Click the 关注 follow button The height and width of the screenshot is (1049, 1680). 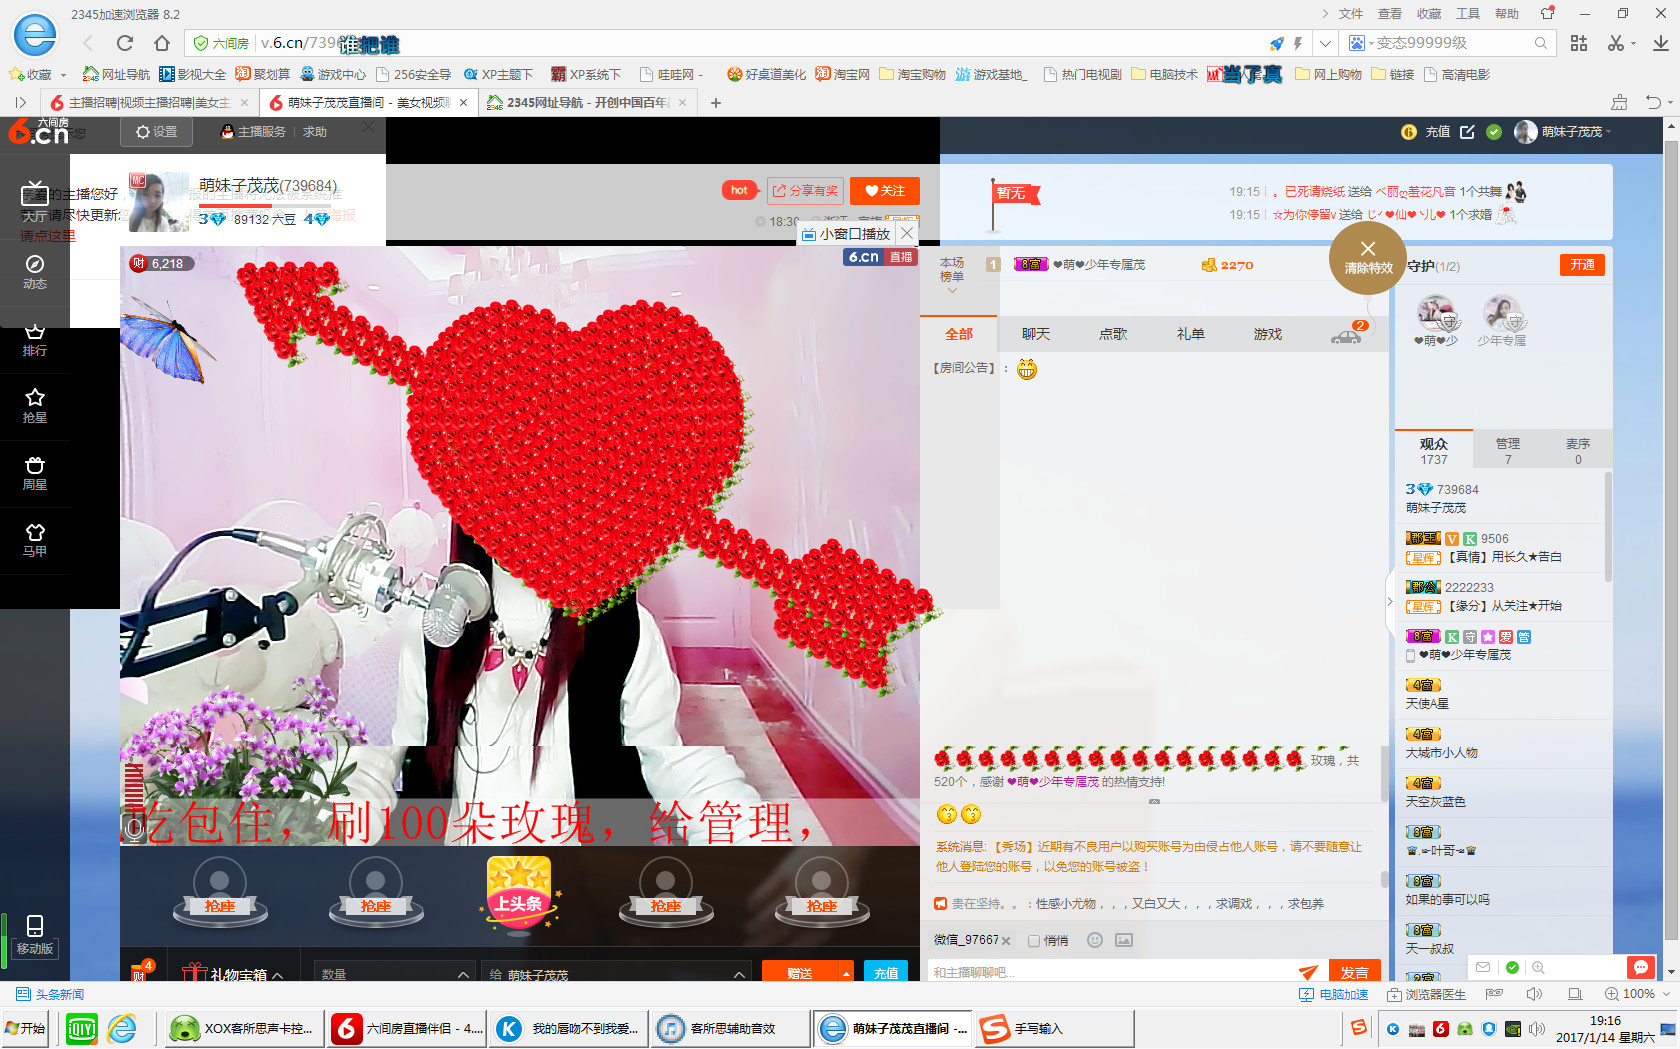point(884,191)
